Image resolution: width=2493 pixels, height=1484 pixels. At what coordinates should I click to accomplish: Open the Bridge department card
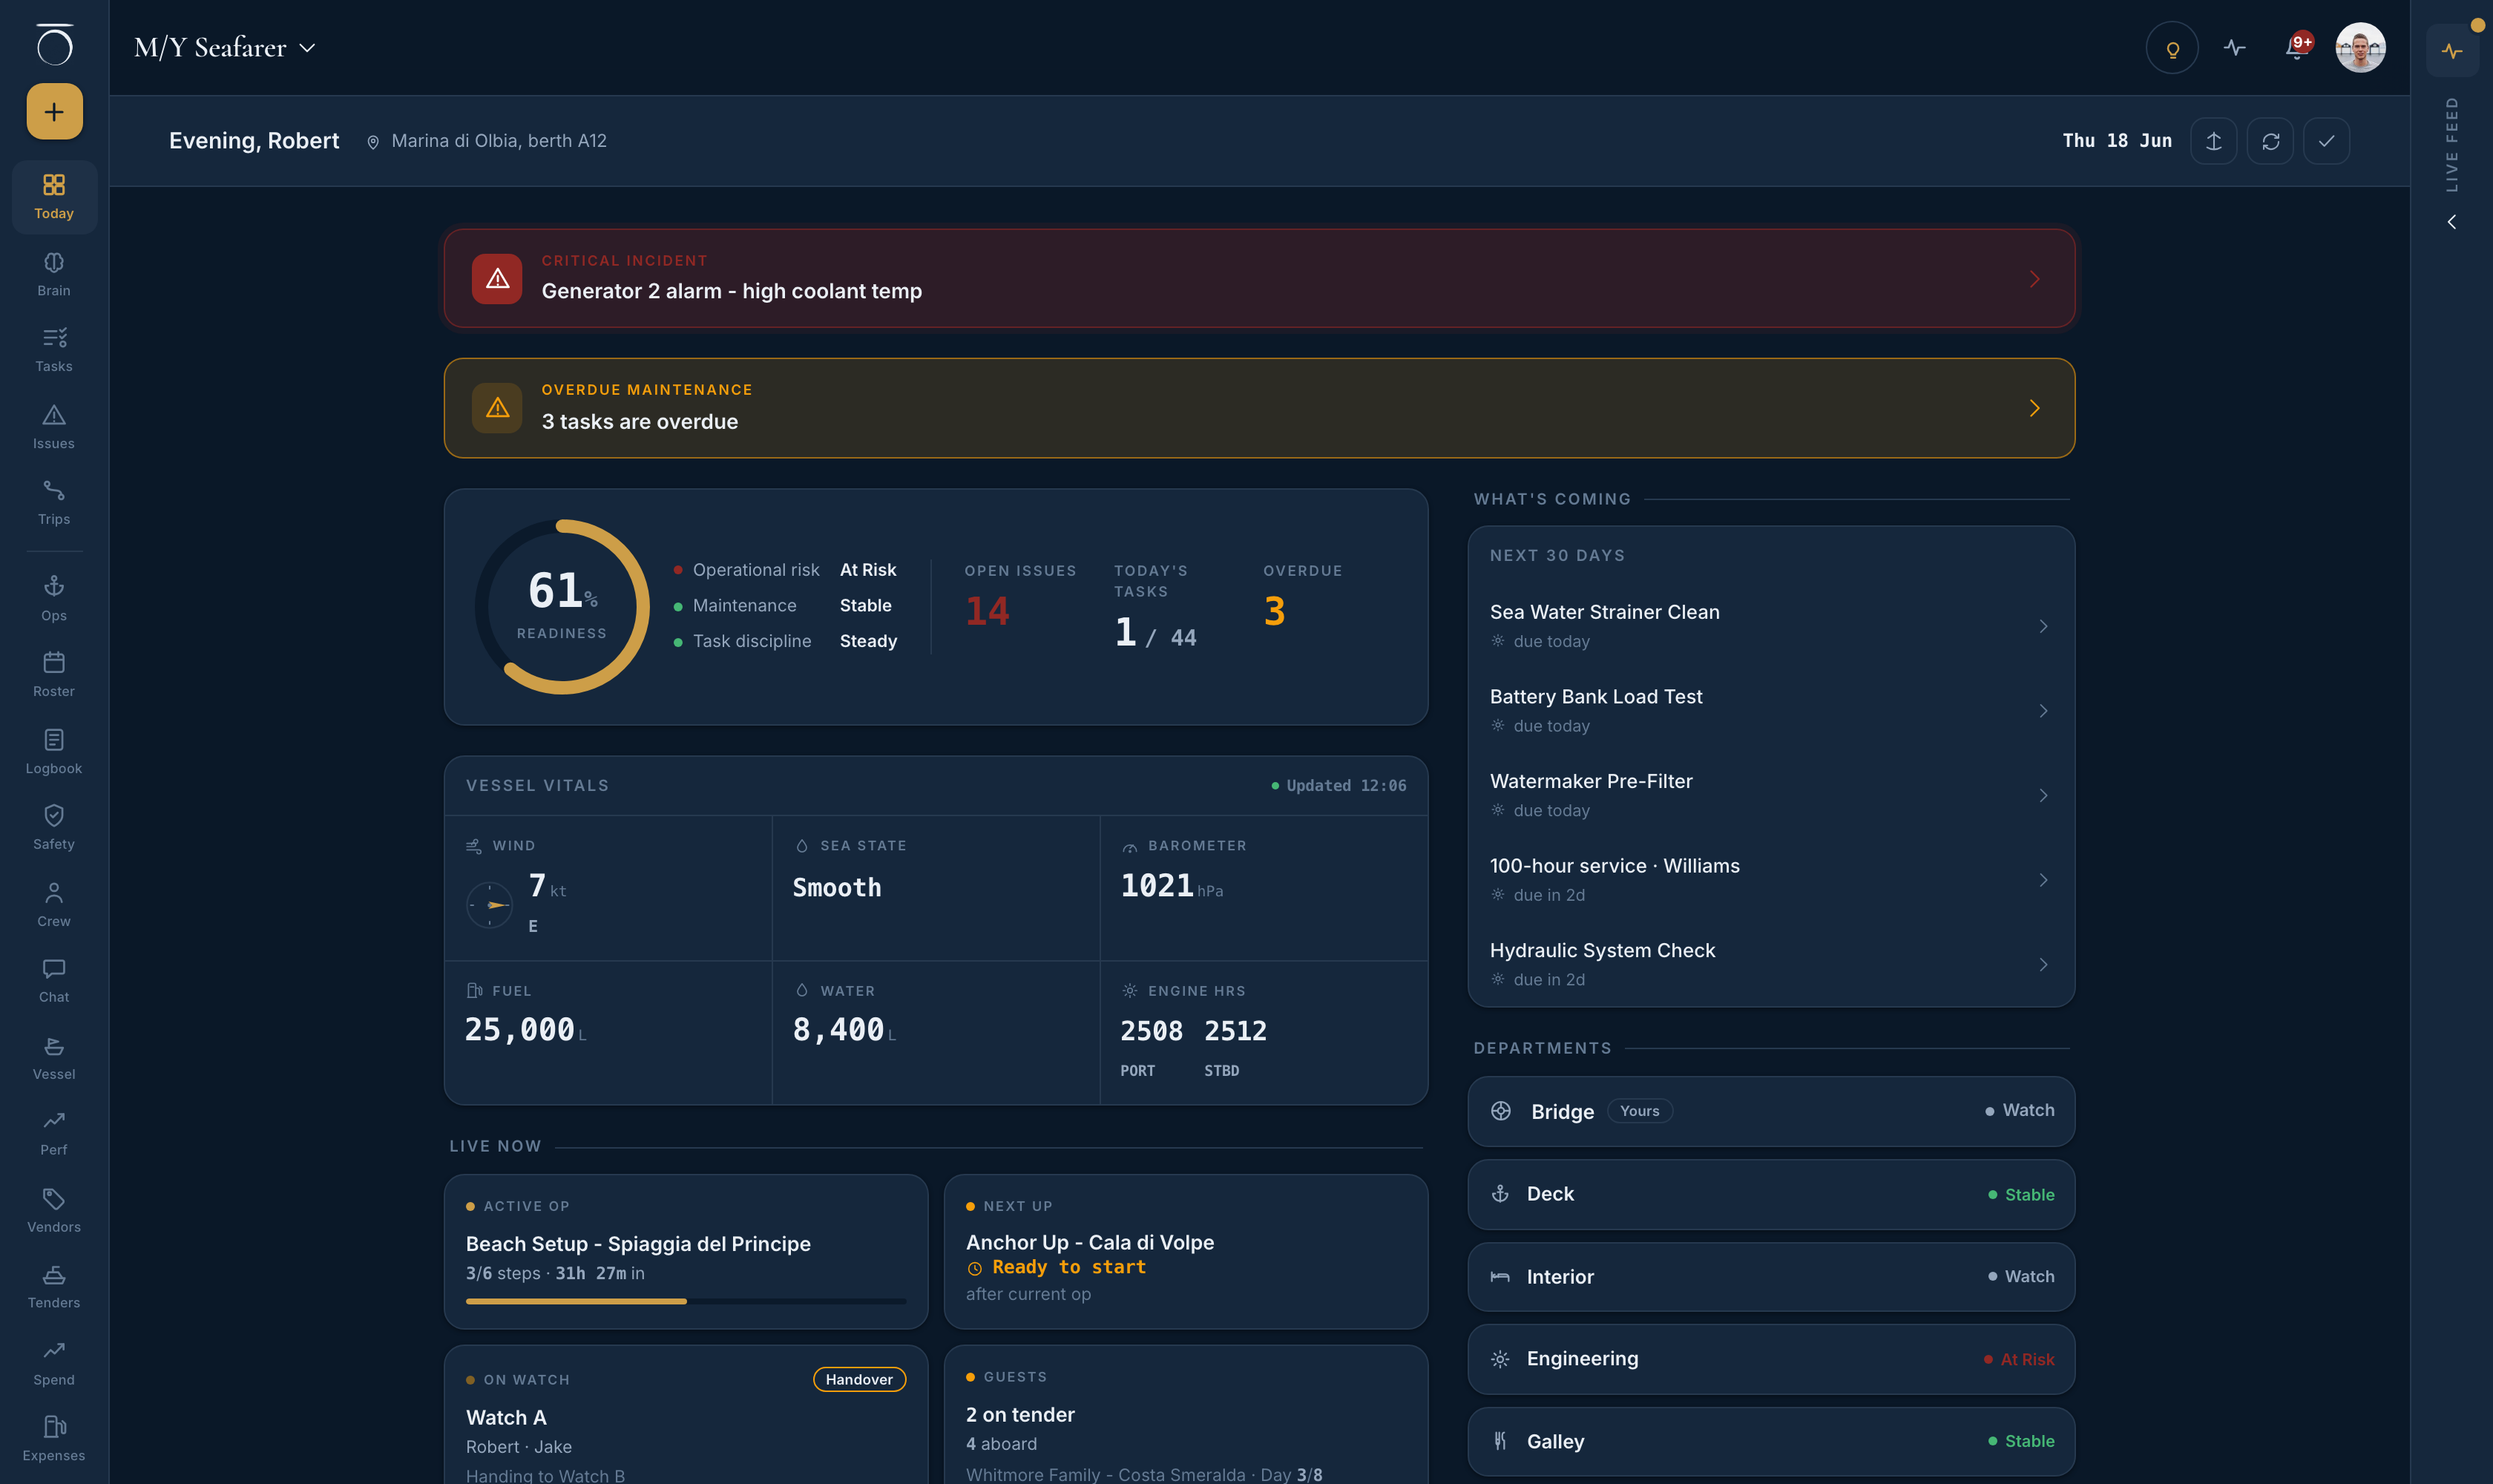coord(1770,1111)
